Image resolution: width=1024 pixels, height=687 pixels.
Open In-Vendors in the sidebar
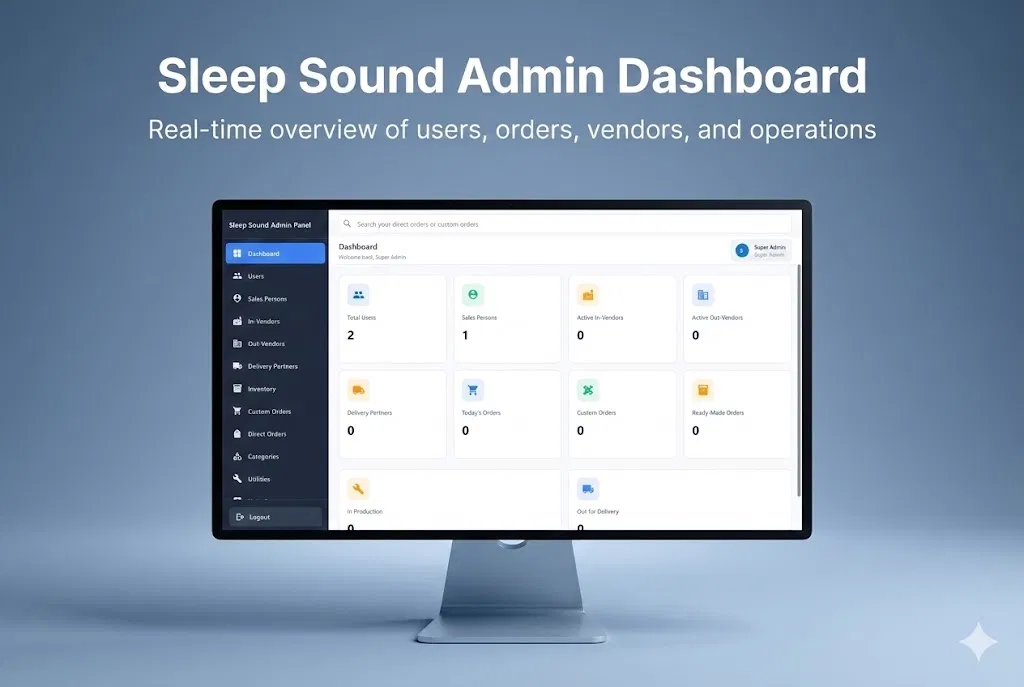click(275, 321)
